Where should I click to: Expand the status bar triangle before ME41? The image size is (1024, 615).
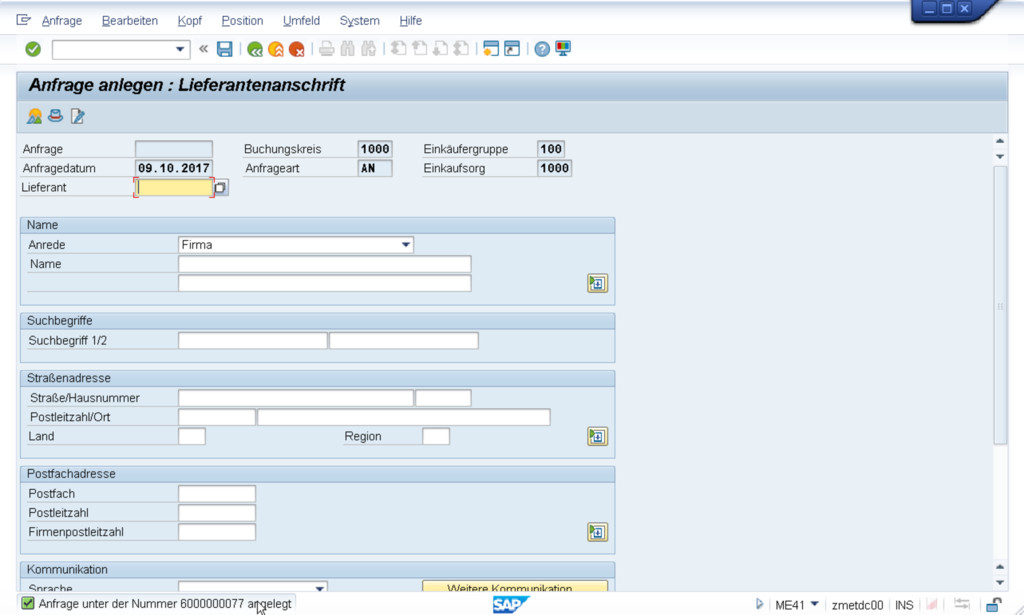pyautogui.click(x=759, y=605)
